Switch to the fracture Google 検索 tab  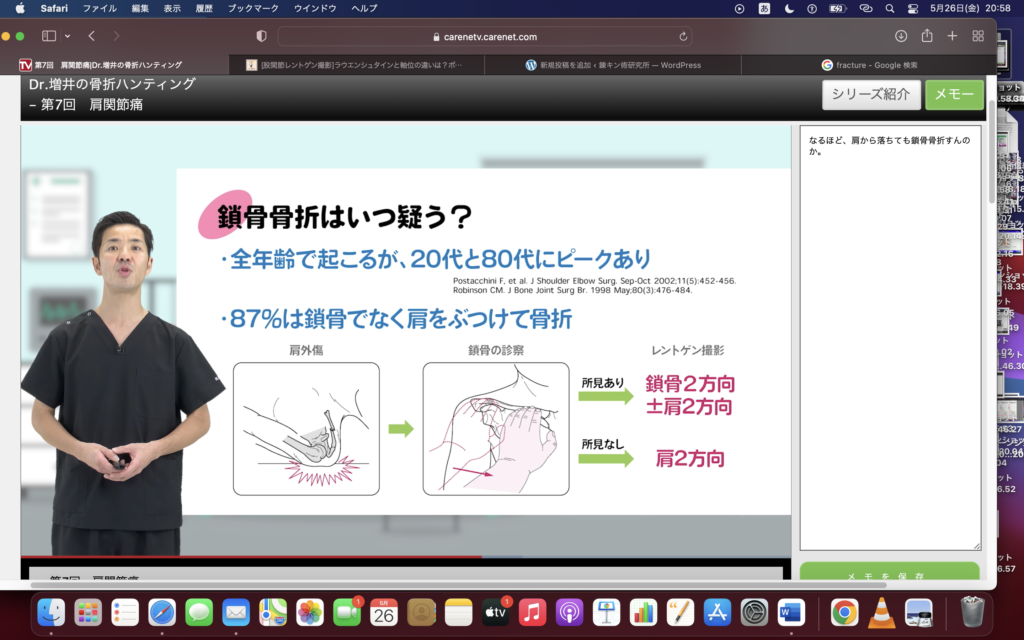[869, 65]
